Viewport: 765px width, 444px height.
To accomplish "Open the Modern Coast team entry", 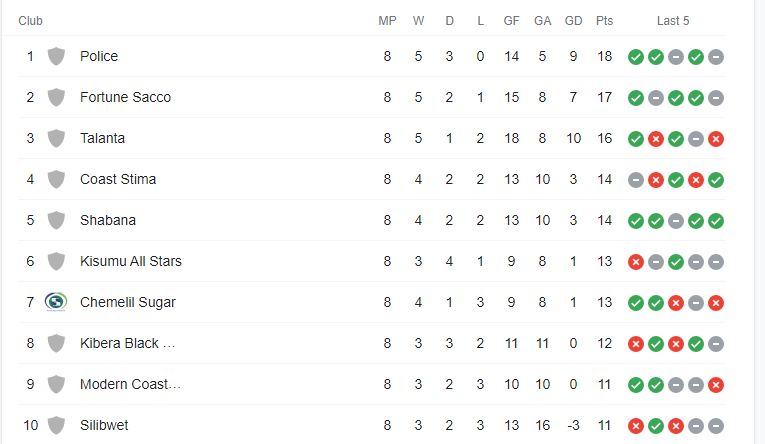I will tap(130, 384).
